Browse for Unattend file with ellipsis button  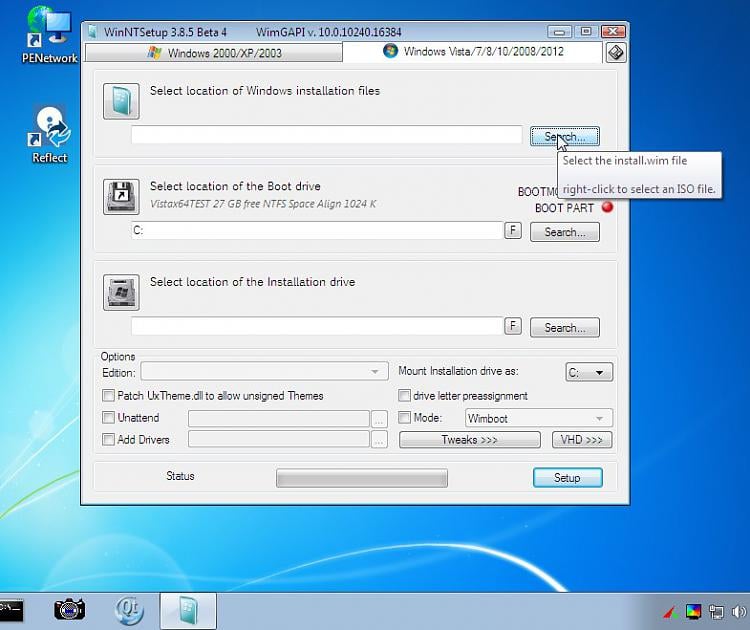tap(379, 419)
